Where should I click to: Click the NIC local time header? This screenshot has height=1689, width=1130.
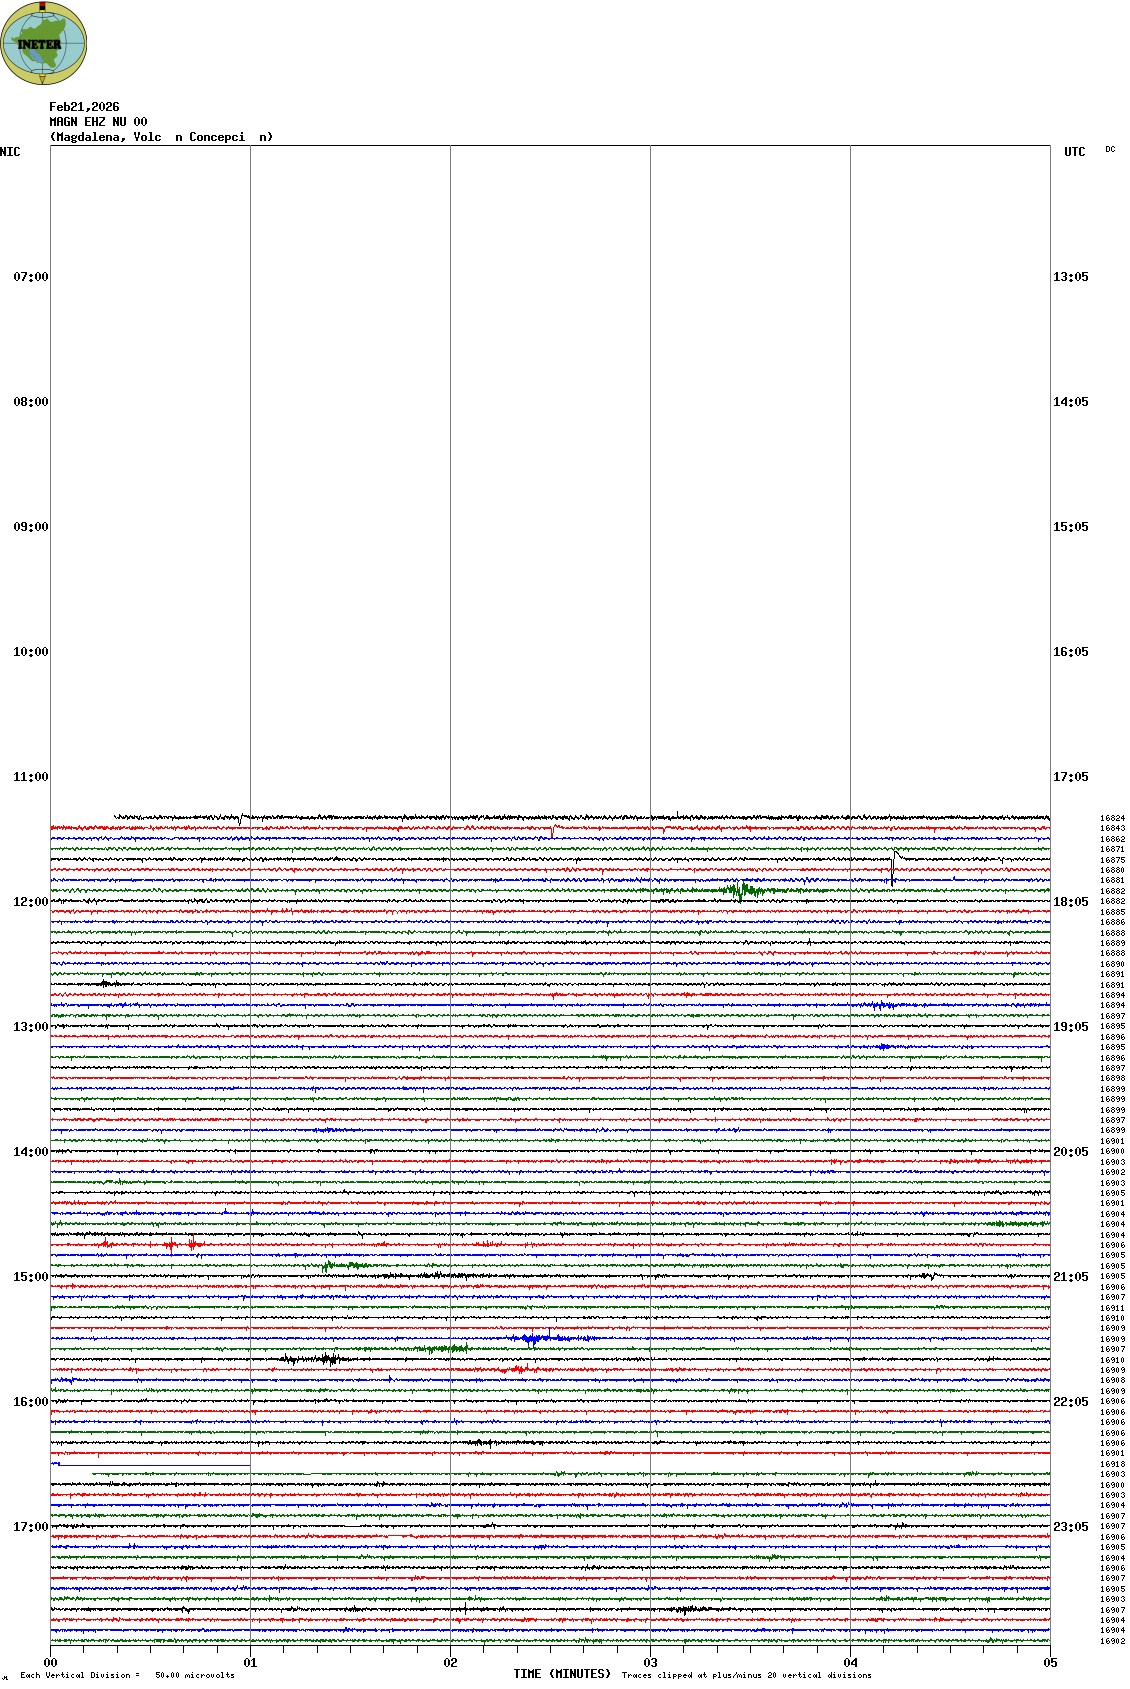[10, 152]
